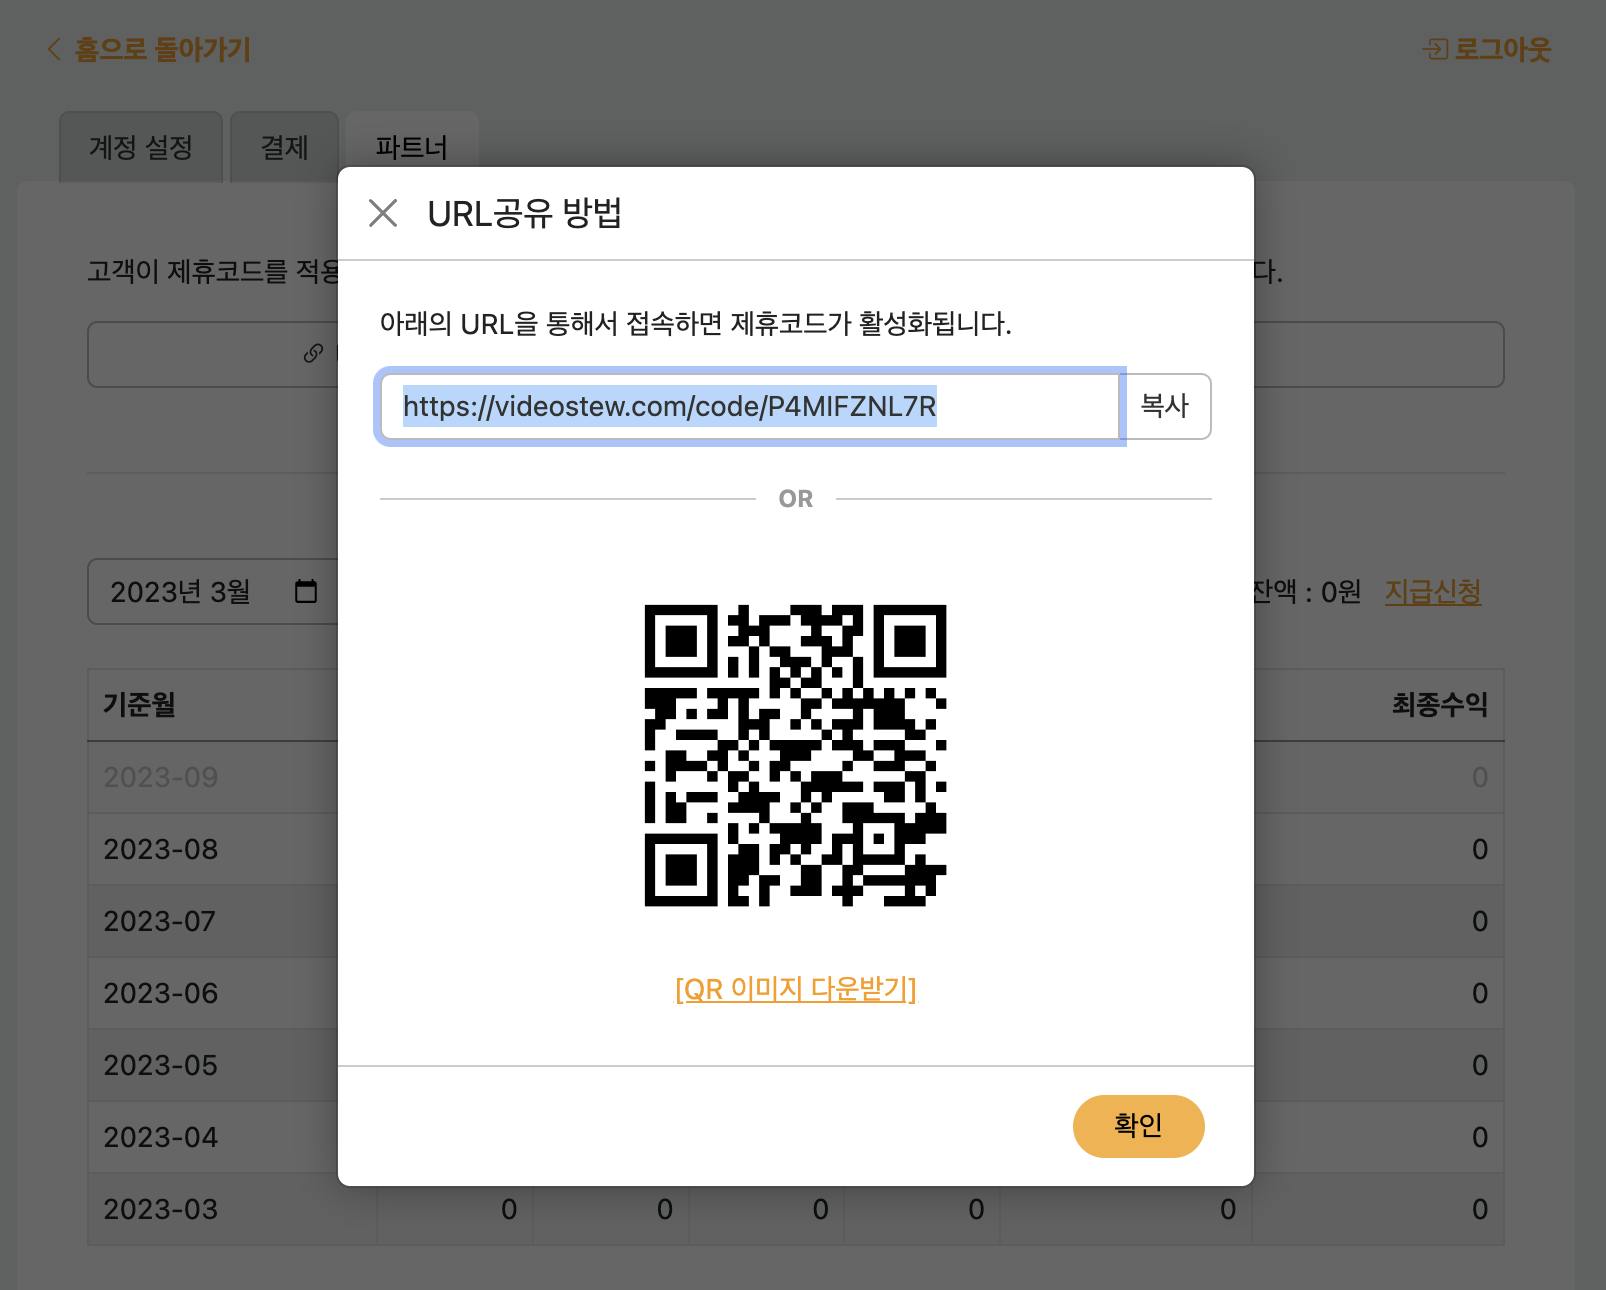Switch to the 계정 설정 tab

[141, 148]
